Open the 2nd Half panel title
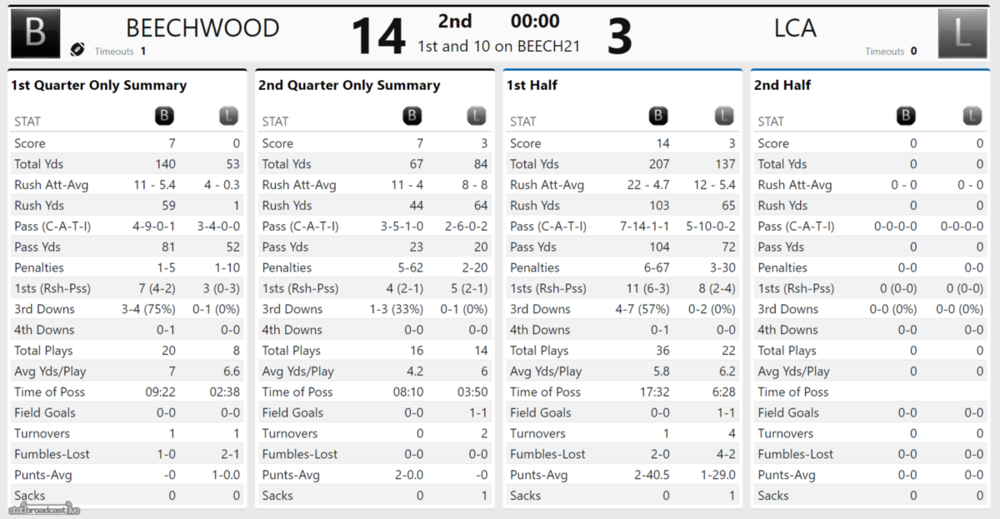This screenshot has height=519, width=1000. (783, 85)
